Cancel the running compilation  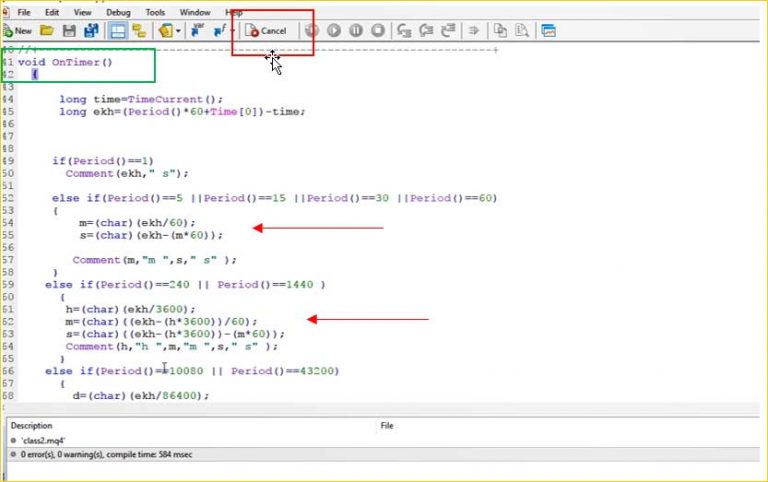pos(266,31)
